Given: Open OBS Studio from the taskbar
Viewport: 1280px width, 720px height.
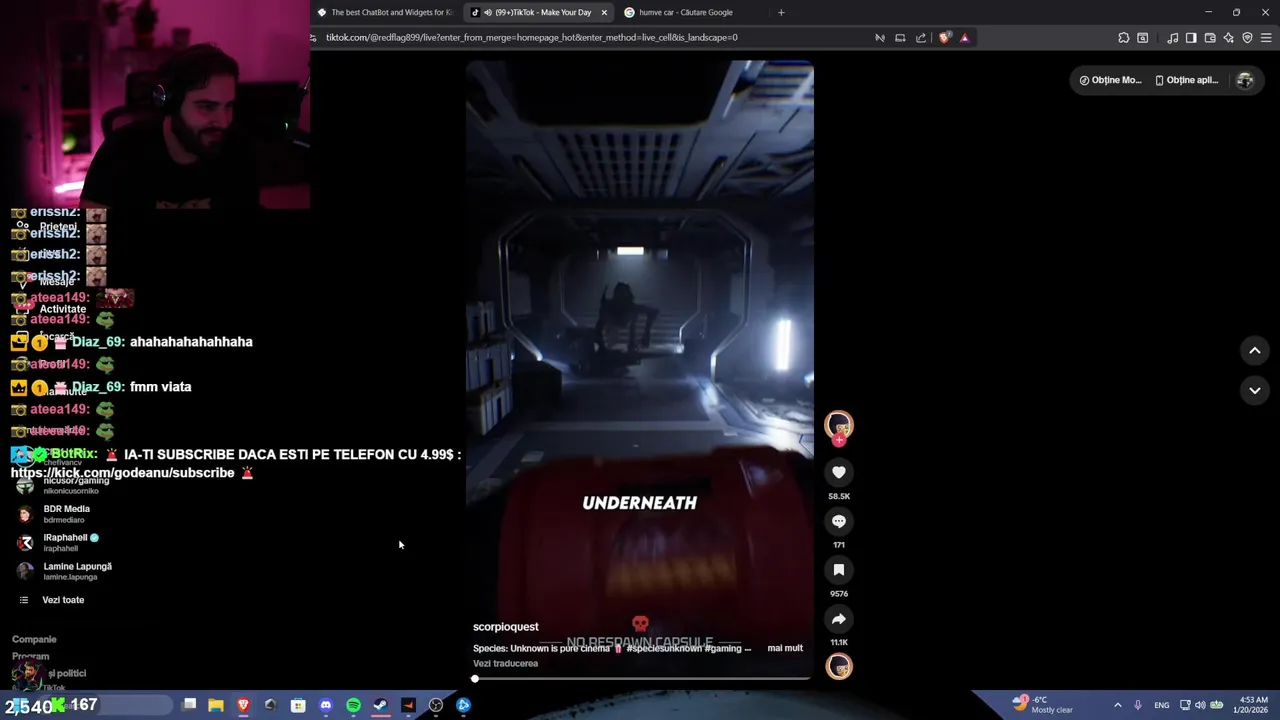Looking at the screenshot, I should click(436, 705).
